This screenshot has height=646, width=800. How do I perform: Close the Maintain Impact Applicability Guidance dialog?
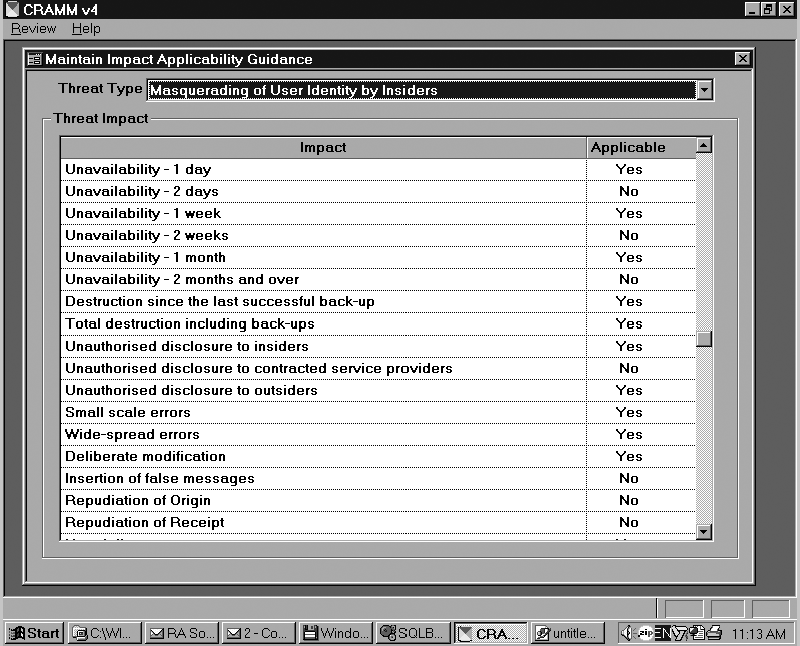(x=742, y=59)
